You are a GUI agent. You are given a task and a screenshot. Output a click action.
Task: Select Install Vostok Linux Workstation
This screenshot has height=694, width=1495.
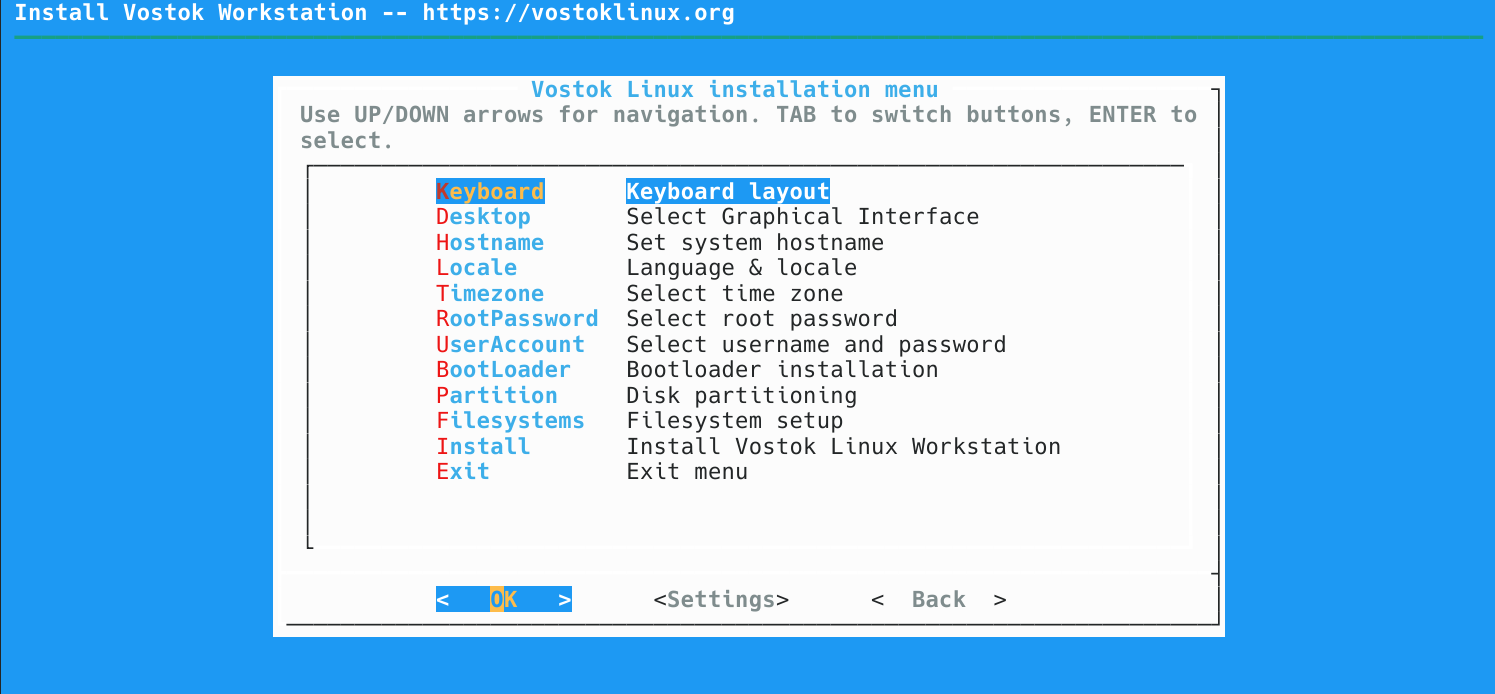point(483,446)
